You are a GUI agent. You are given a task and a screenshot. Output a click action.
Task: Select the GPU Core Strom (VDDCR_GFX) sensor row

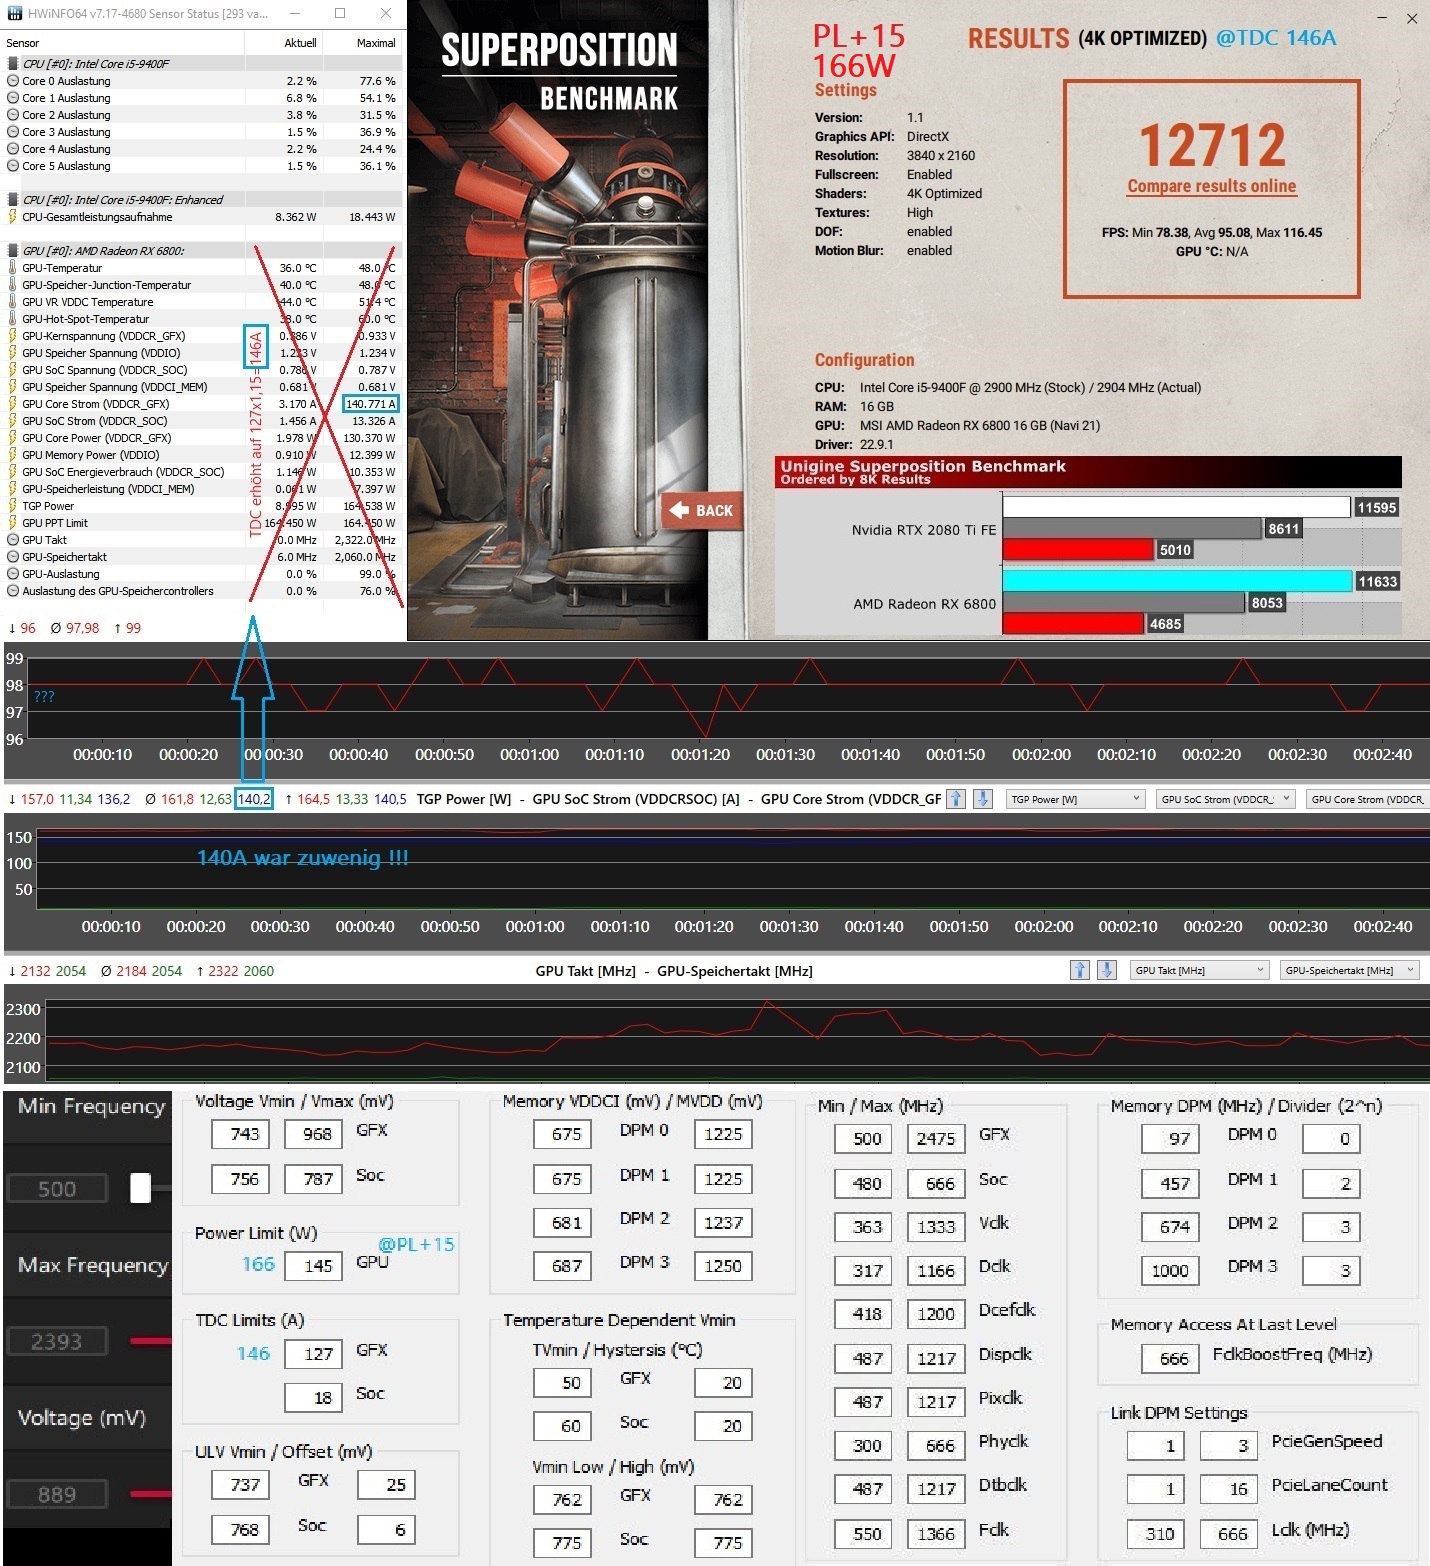203,404
